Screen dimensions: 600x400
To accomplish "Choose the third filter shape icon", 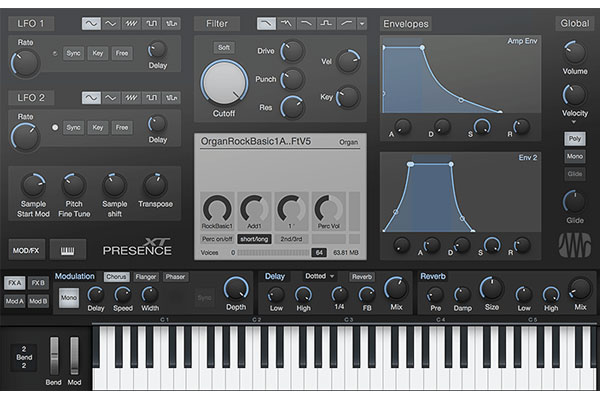I will coord(306,24).
